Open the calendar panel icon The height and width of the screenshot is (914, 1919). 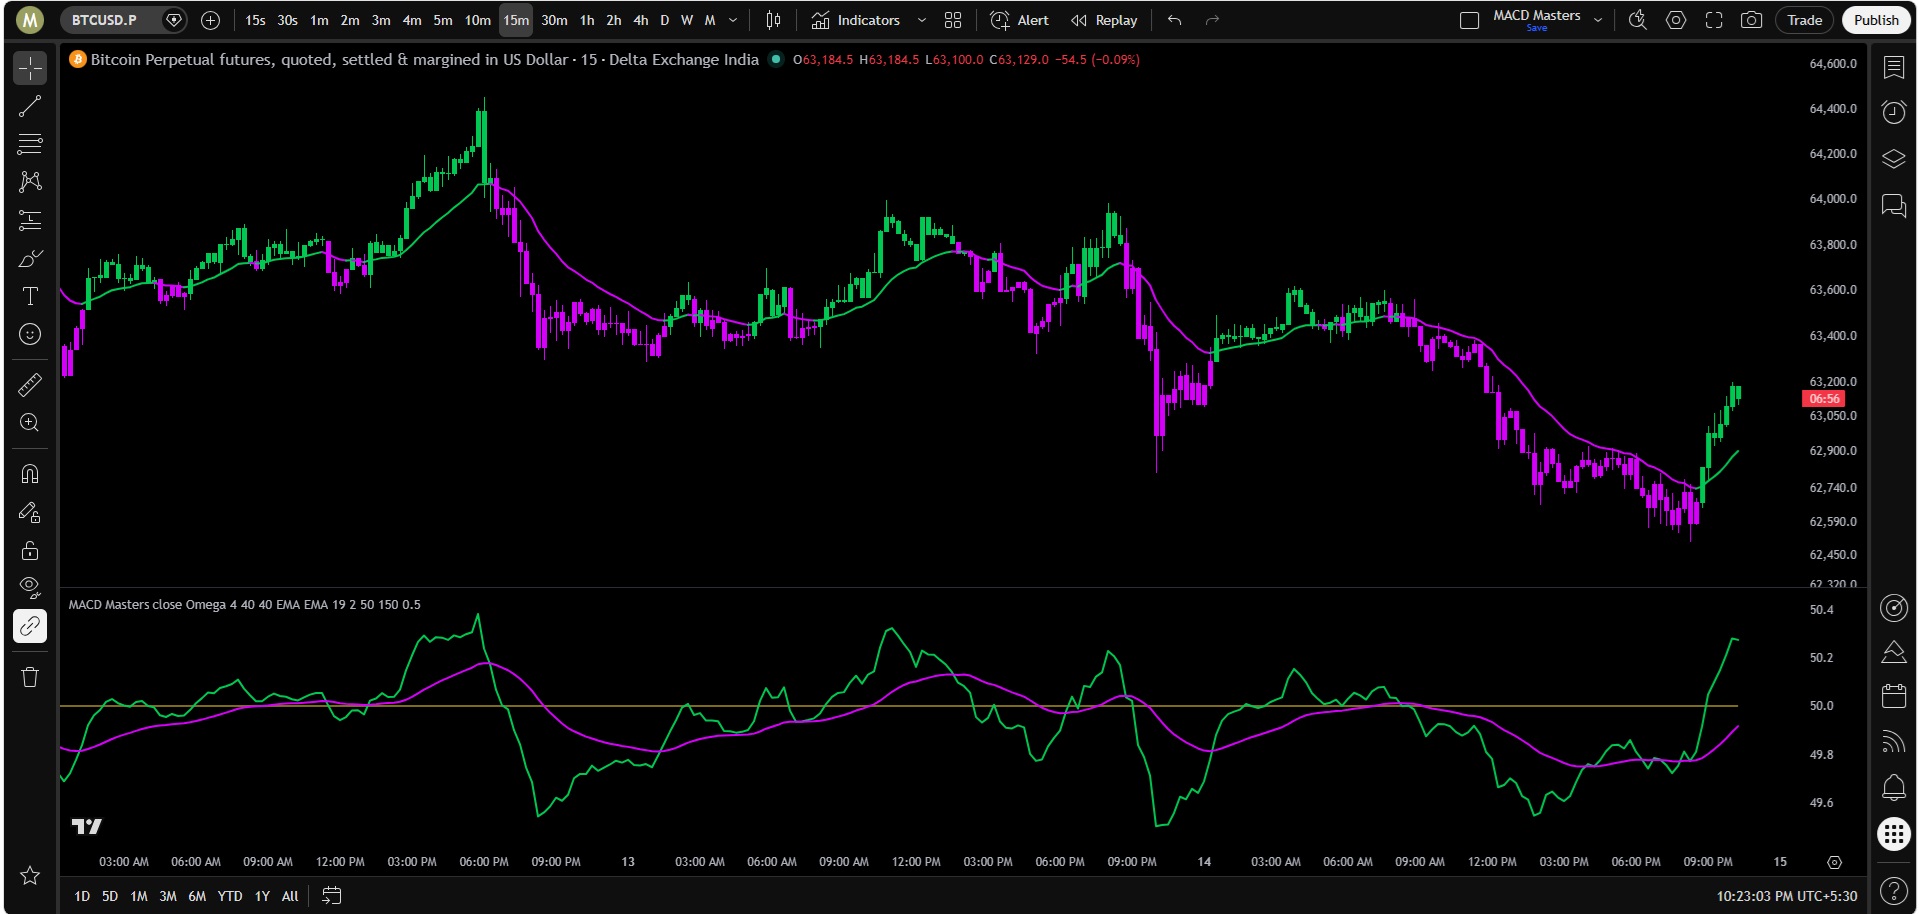[1893, 695]
